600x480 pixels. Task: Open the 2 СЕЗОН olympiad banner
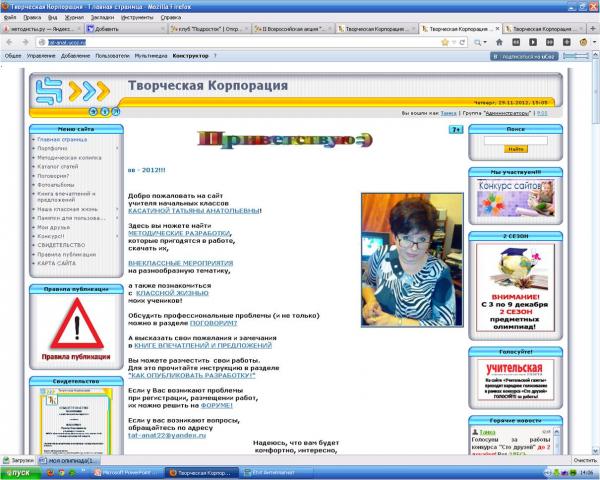tap(515, 287)
